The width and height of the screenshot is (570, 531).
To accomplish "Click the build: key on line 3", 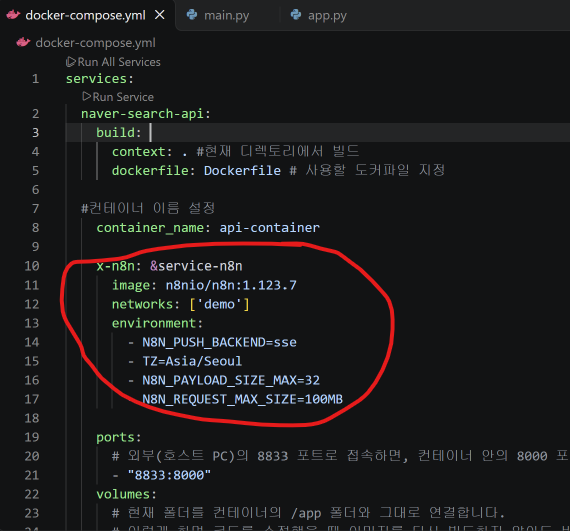I will [x=119, y=133].
